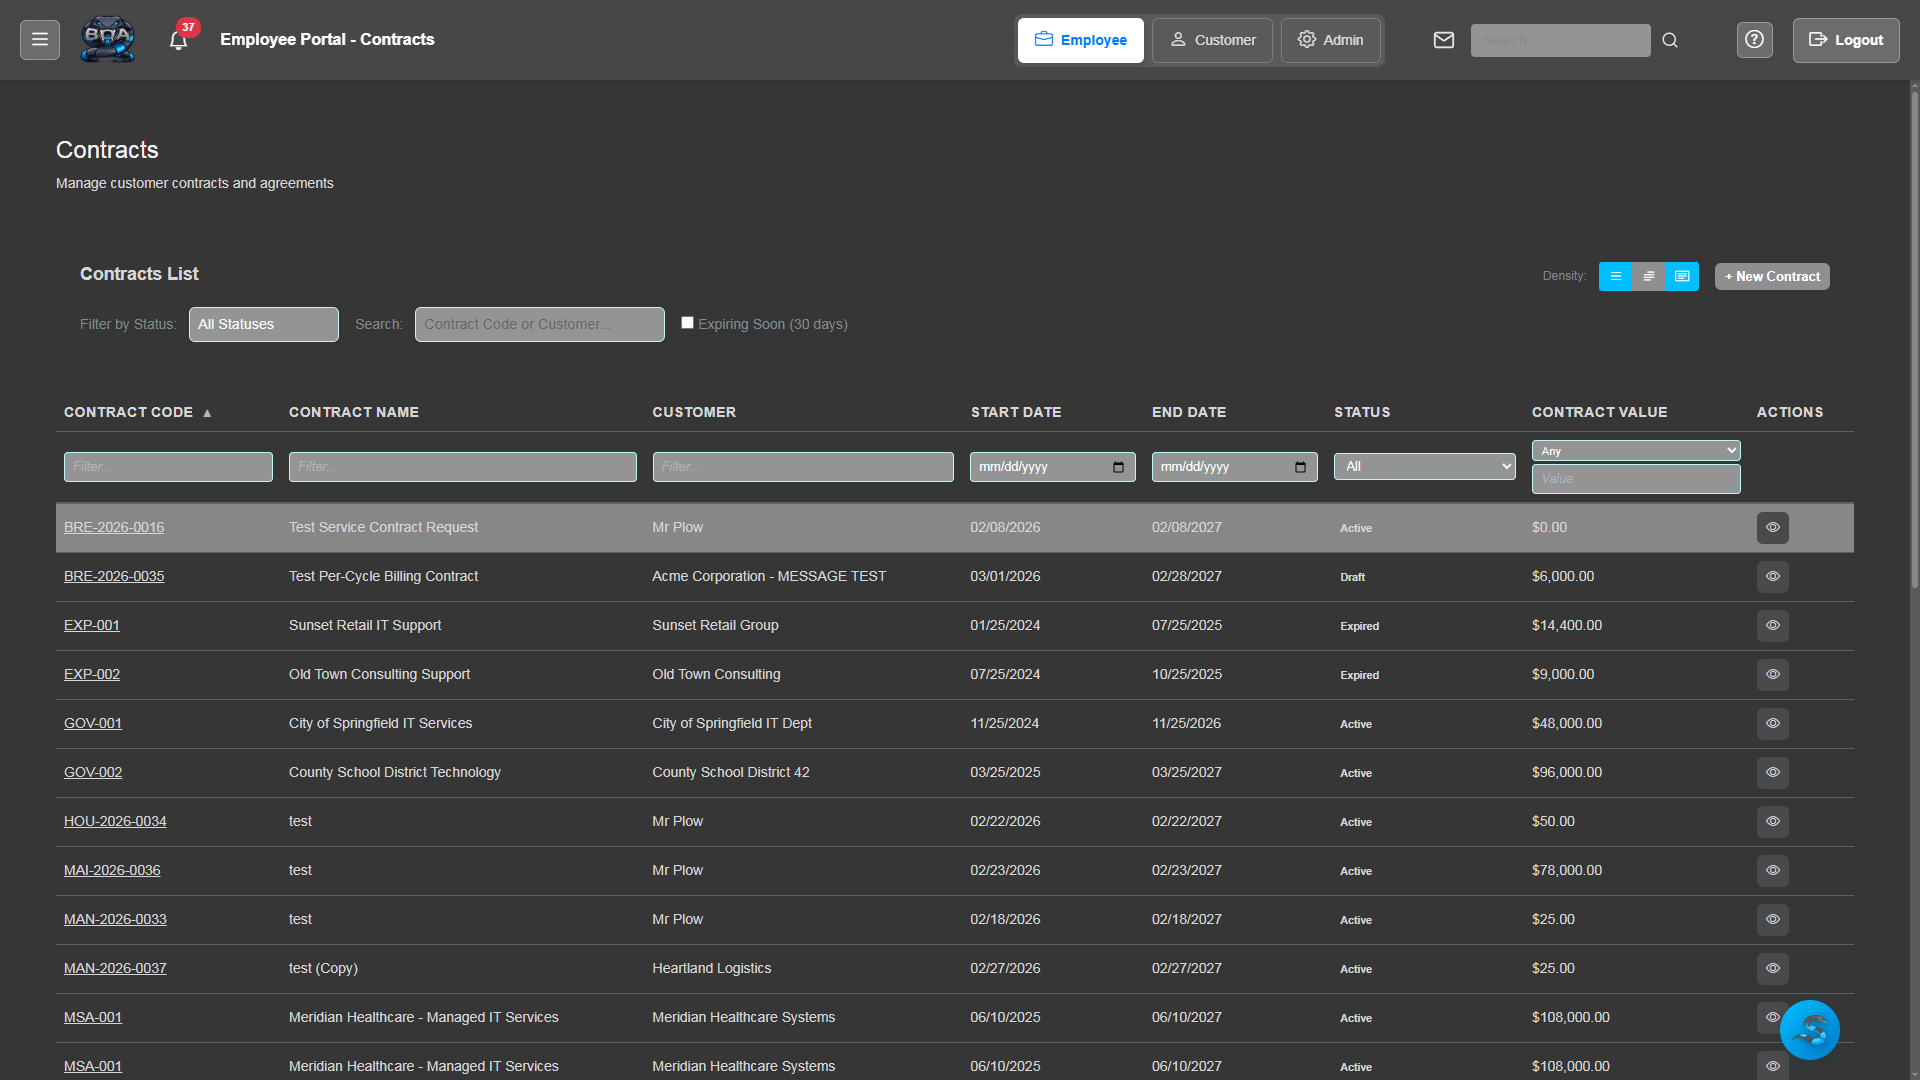1920x1080 pixels.
Task: Open contract BRE-2026-0016 link
Action: (x=113, y=527)
